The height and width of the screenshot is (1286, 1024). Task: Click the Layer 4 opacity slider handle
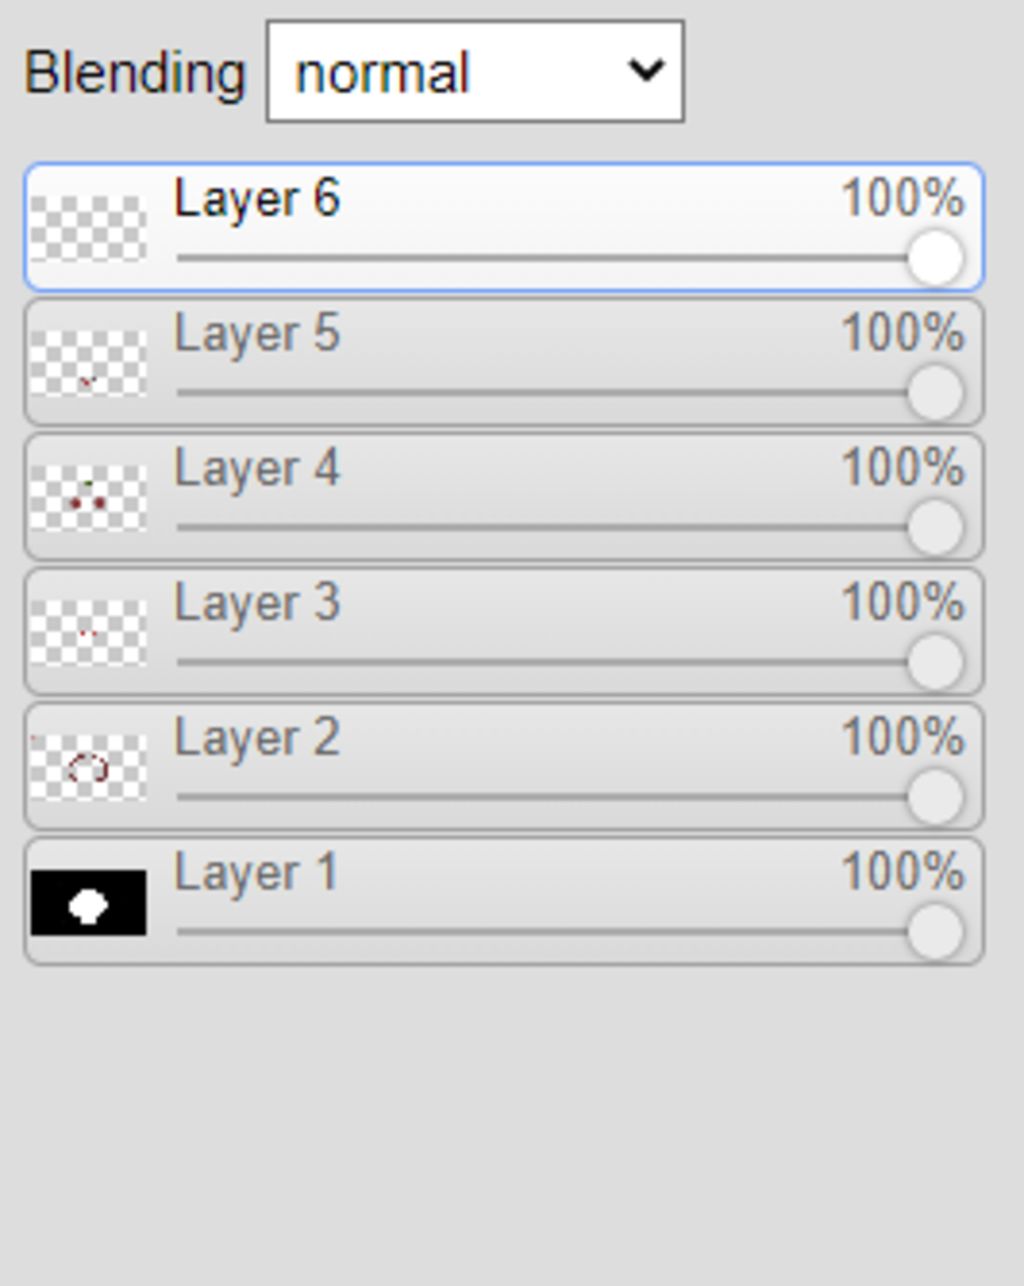935,528
